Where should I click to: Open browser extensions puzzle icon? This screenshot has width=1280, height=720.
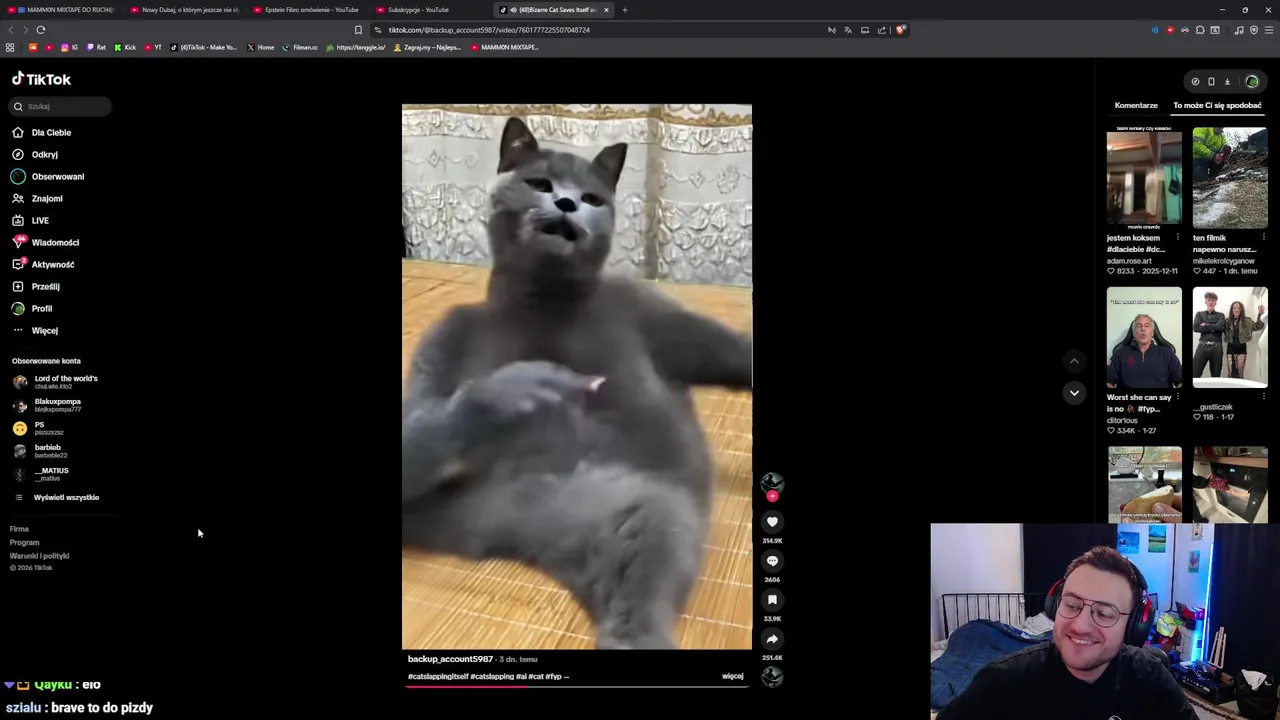(x=1200, y=30)
